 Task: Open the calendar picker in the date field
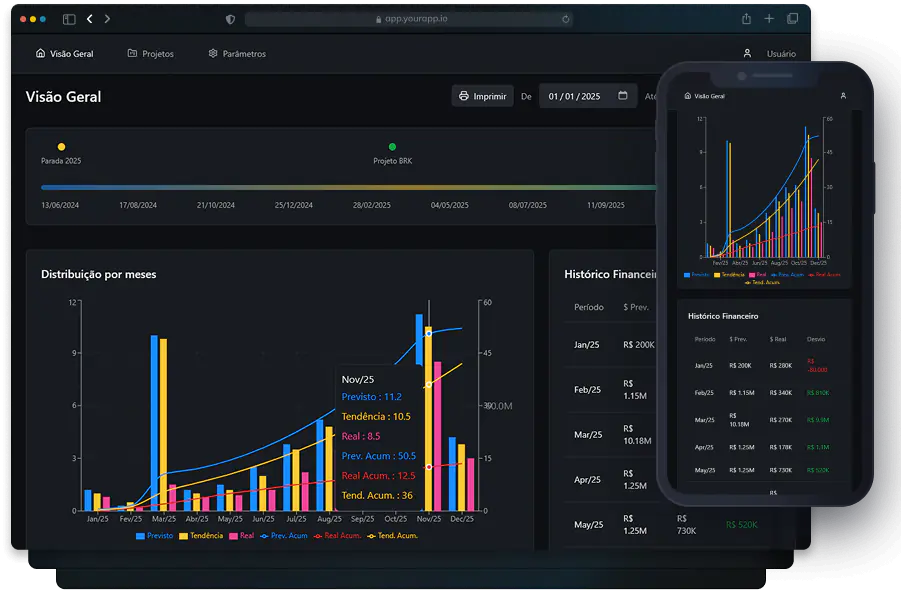pos(623,95)
